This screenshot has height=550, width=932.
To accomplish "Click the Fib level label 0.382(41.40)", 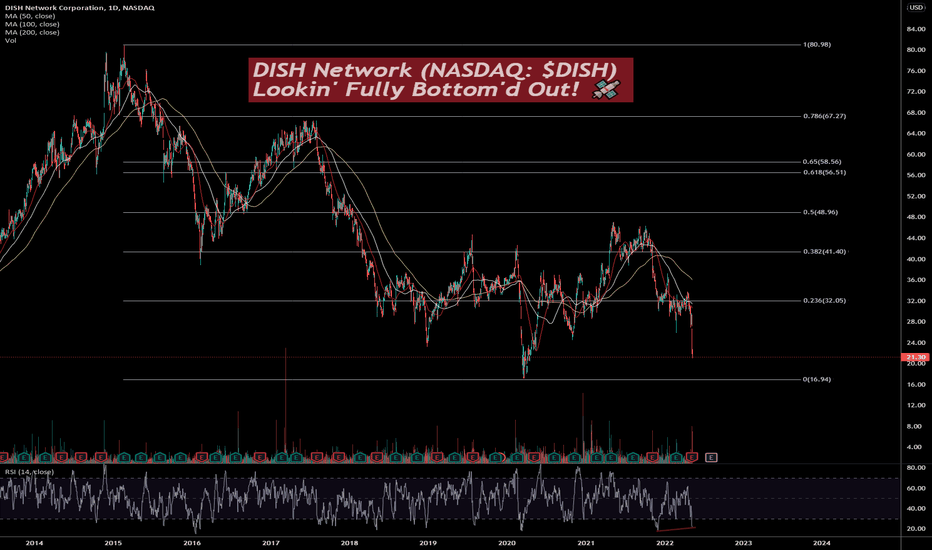I will [824, 252].
